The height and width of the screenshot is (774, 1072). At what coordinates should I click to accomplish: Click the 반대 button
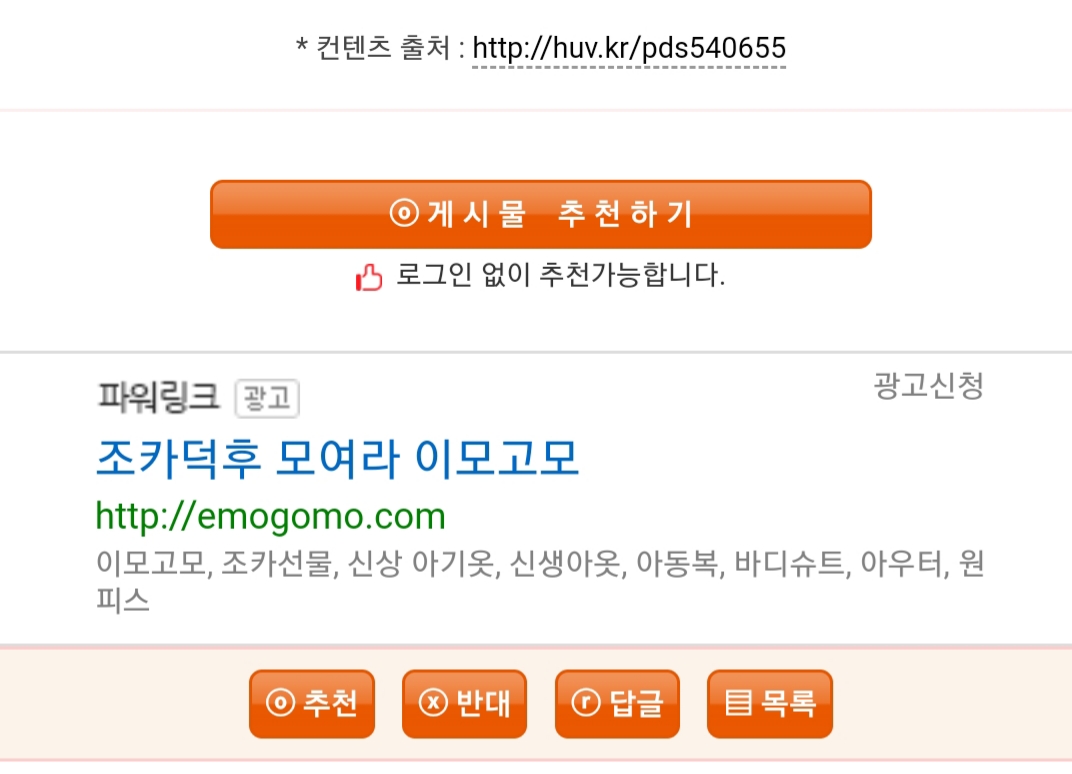pyautogui.click(x=464, y=704)
